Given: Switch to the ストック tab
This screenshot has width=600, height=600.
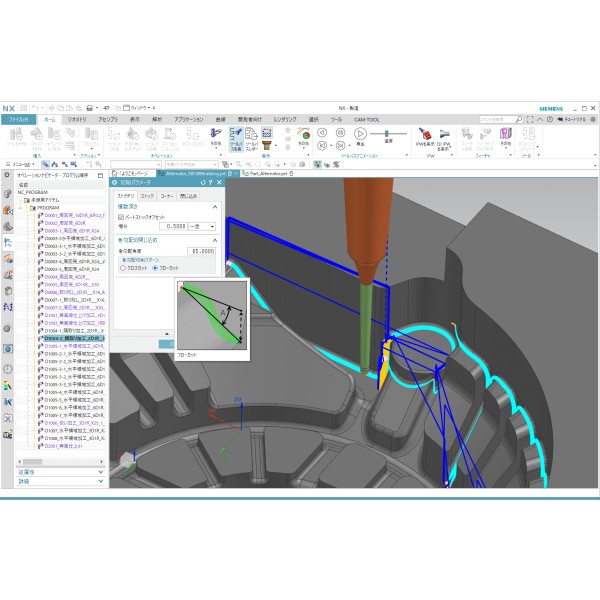Looking at the screenshot, I should [x=147, y=196].
